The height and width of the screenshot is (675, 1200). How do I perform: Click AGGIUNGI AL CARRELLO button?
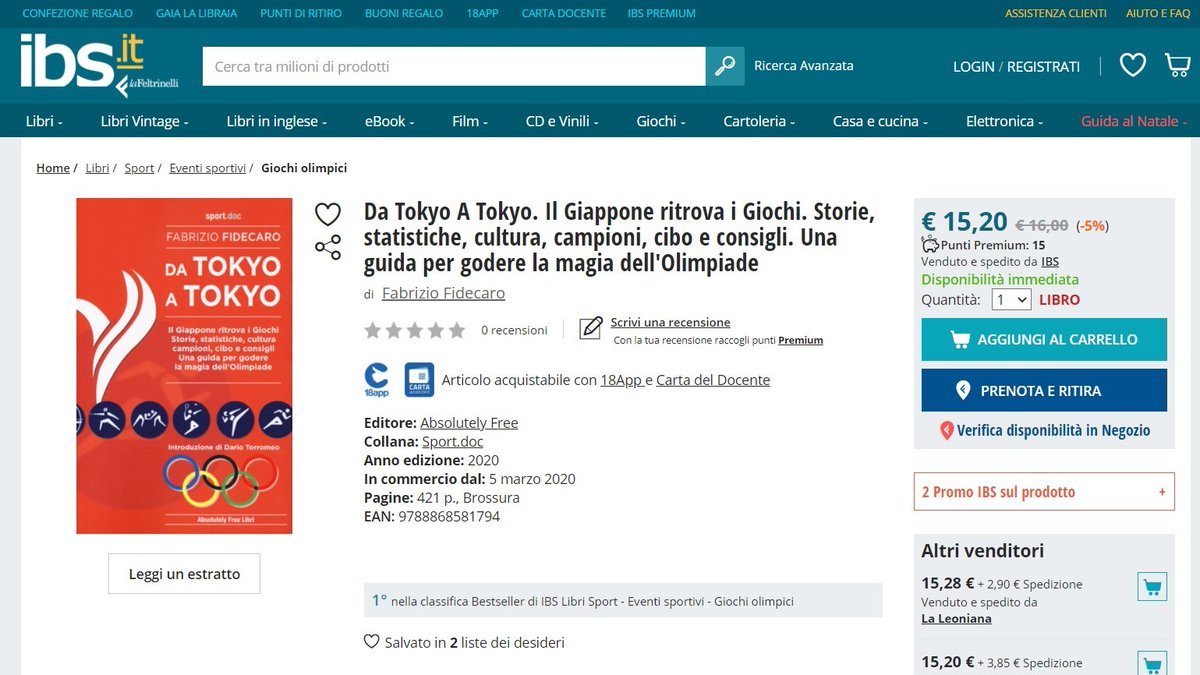1044,339
